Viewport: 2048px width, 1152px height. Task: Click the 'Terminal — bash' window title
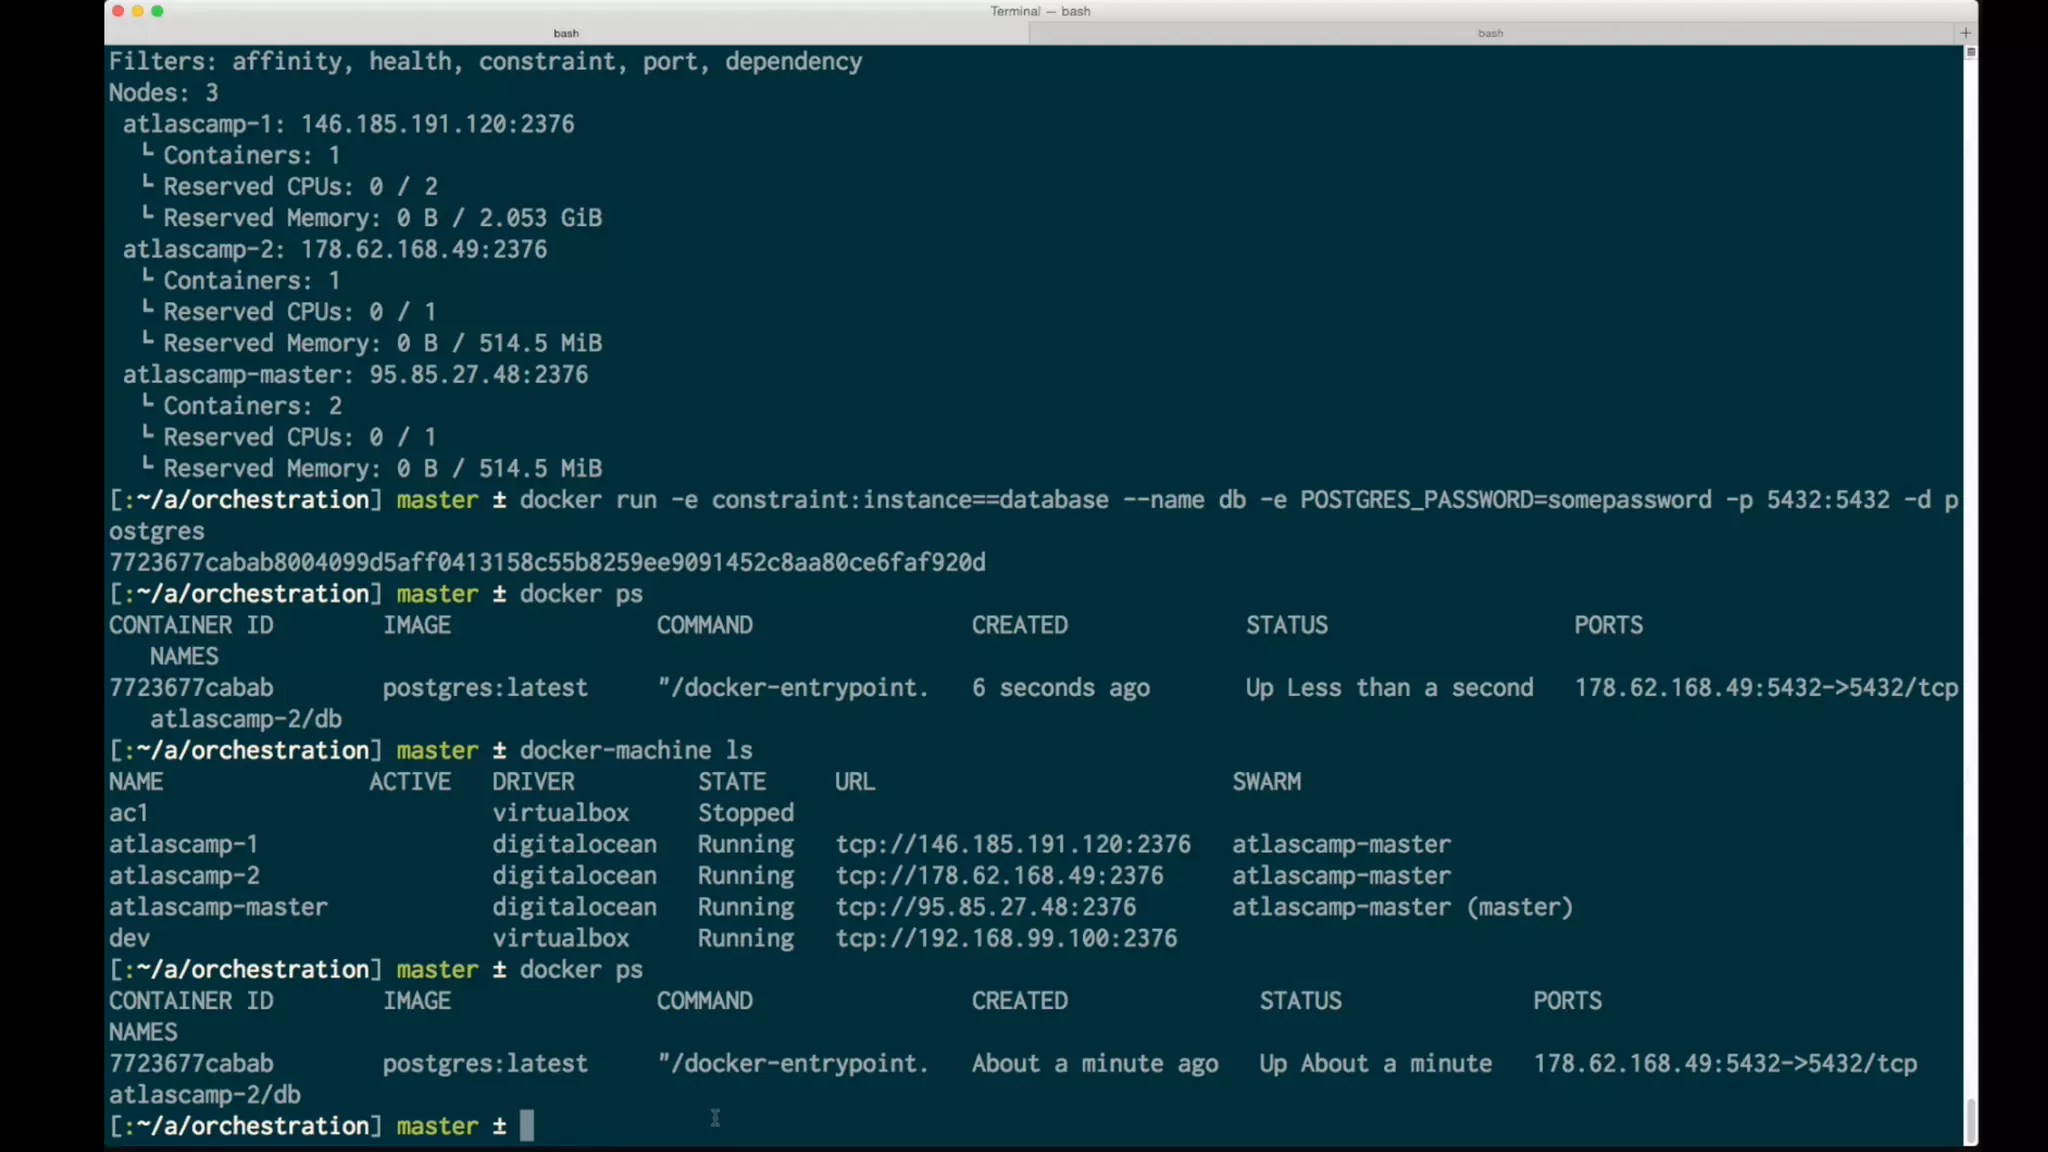[x=1040, y=11]
